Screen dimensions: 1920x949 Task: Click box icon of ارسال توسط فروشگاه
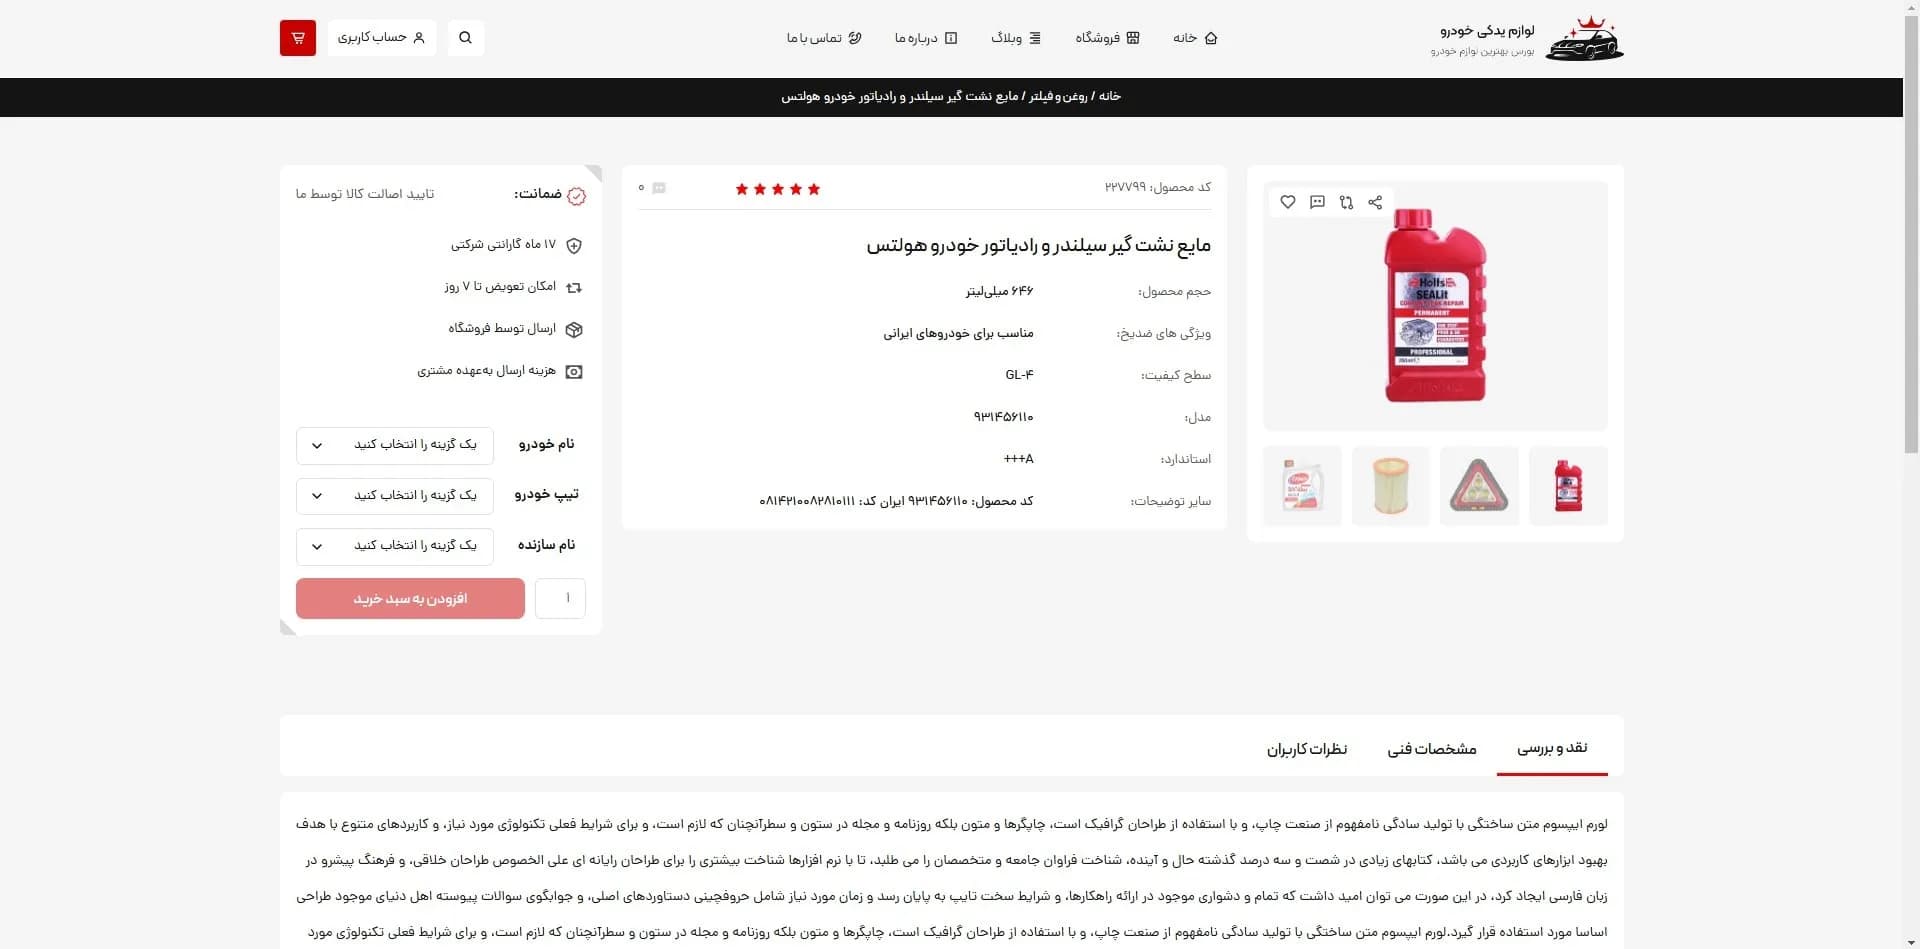click(574, 329)
